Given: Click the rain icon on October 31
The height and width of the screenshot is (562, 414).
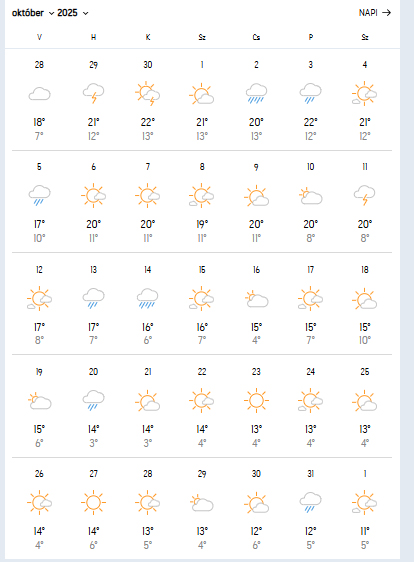Looking at the screenshot, I should [310, 502].
